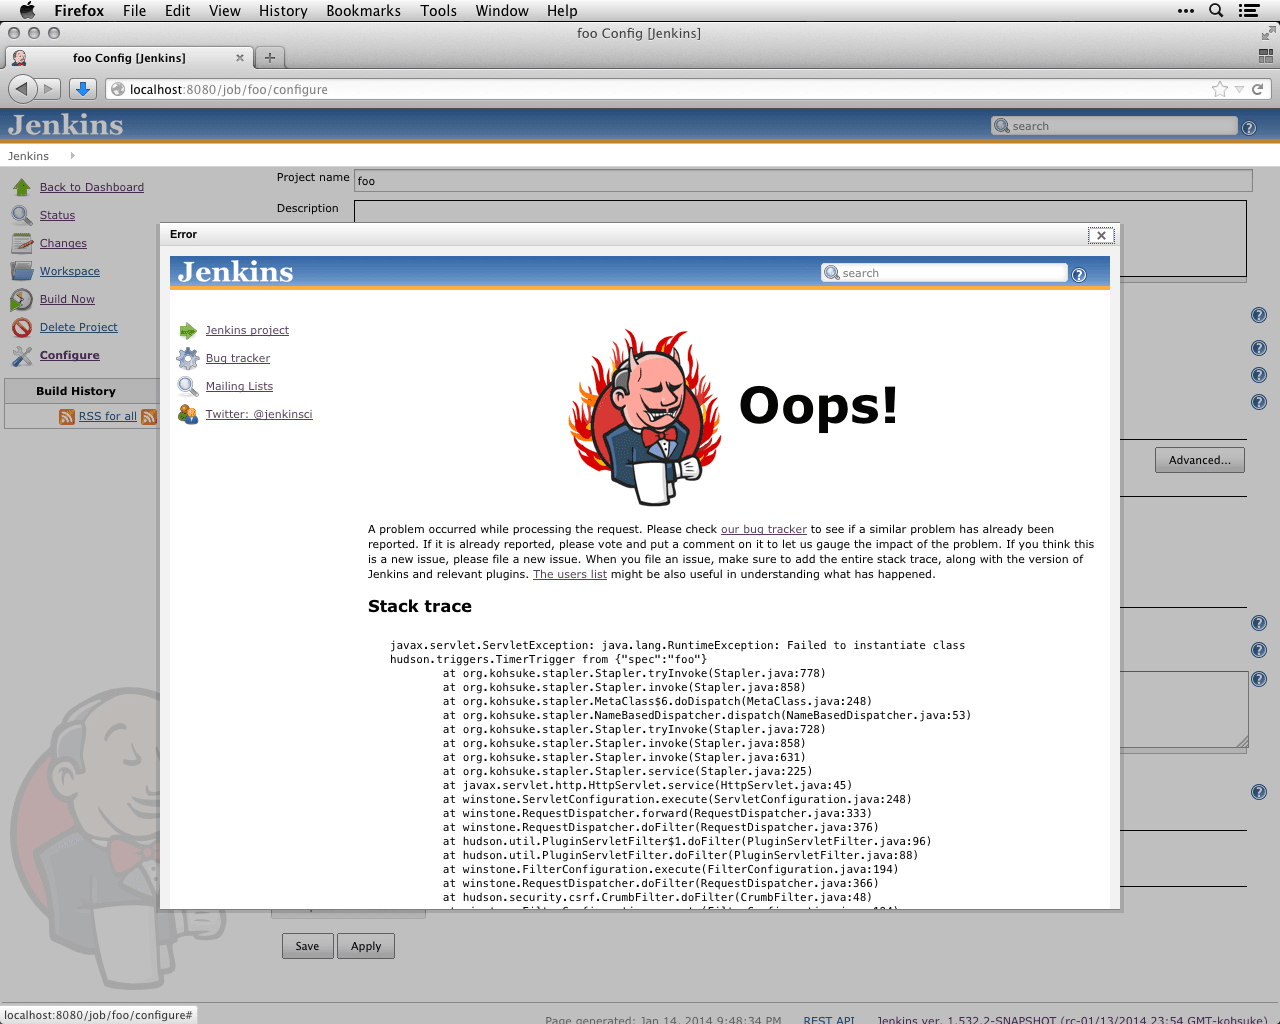Click the Bug tracker gear icon
This screenshot has height=1024, width=1280.
(x=187, y=358)
